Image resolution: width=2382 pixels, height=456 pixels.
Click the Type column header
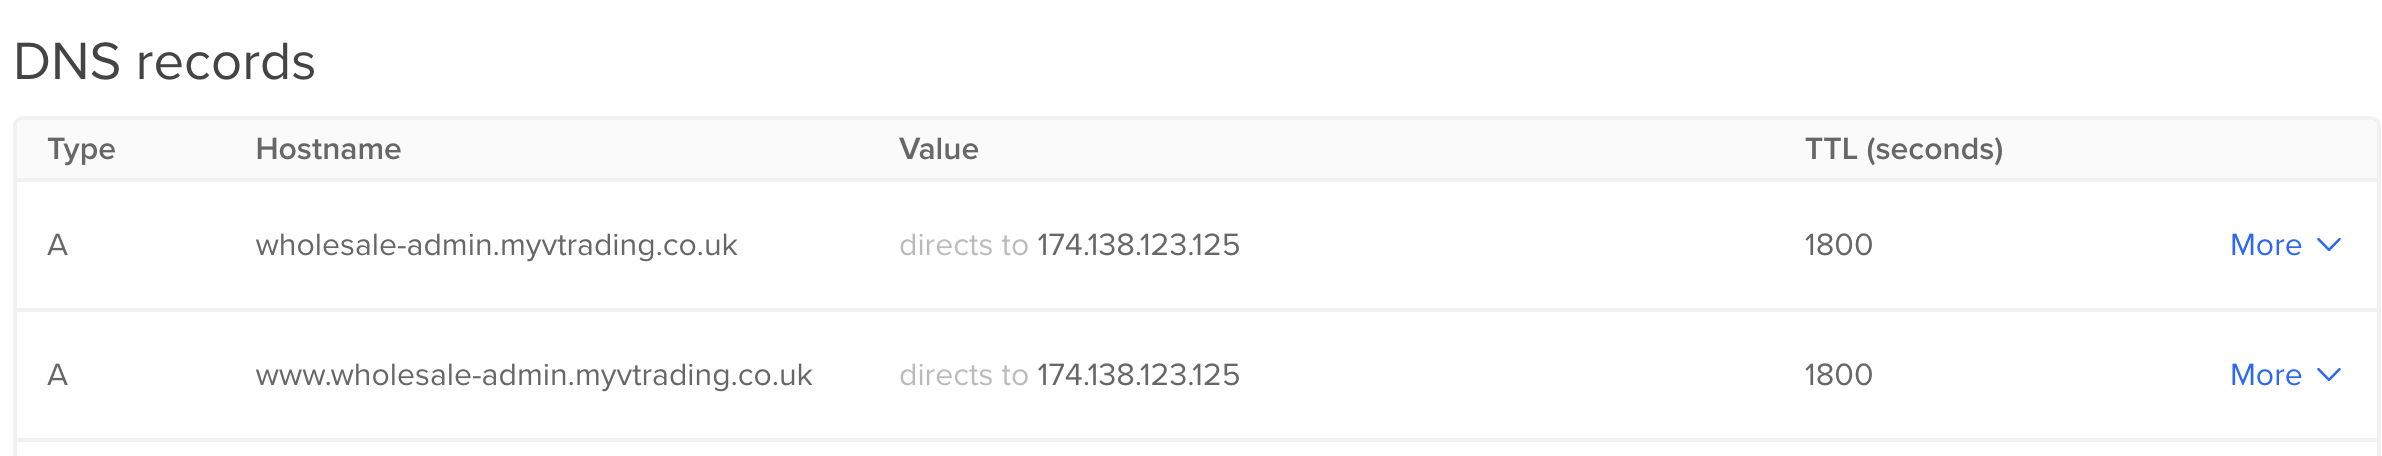click(x=81, y=149)
